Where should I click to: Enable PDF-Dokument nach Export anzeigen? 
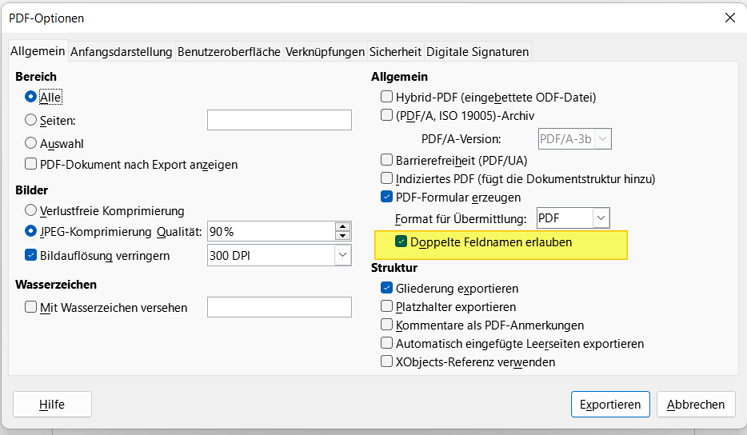point(31,164)
